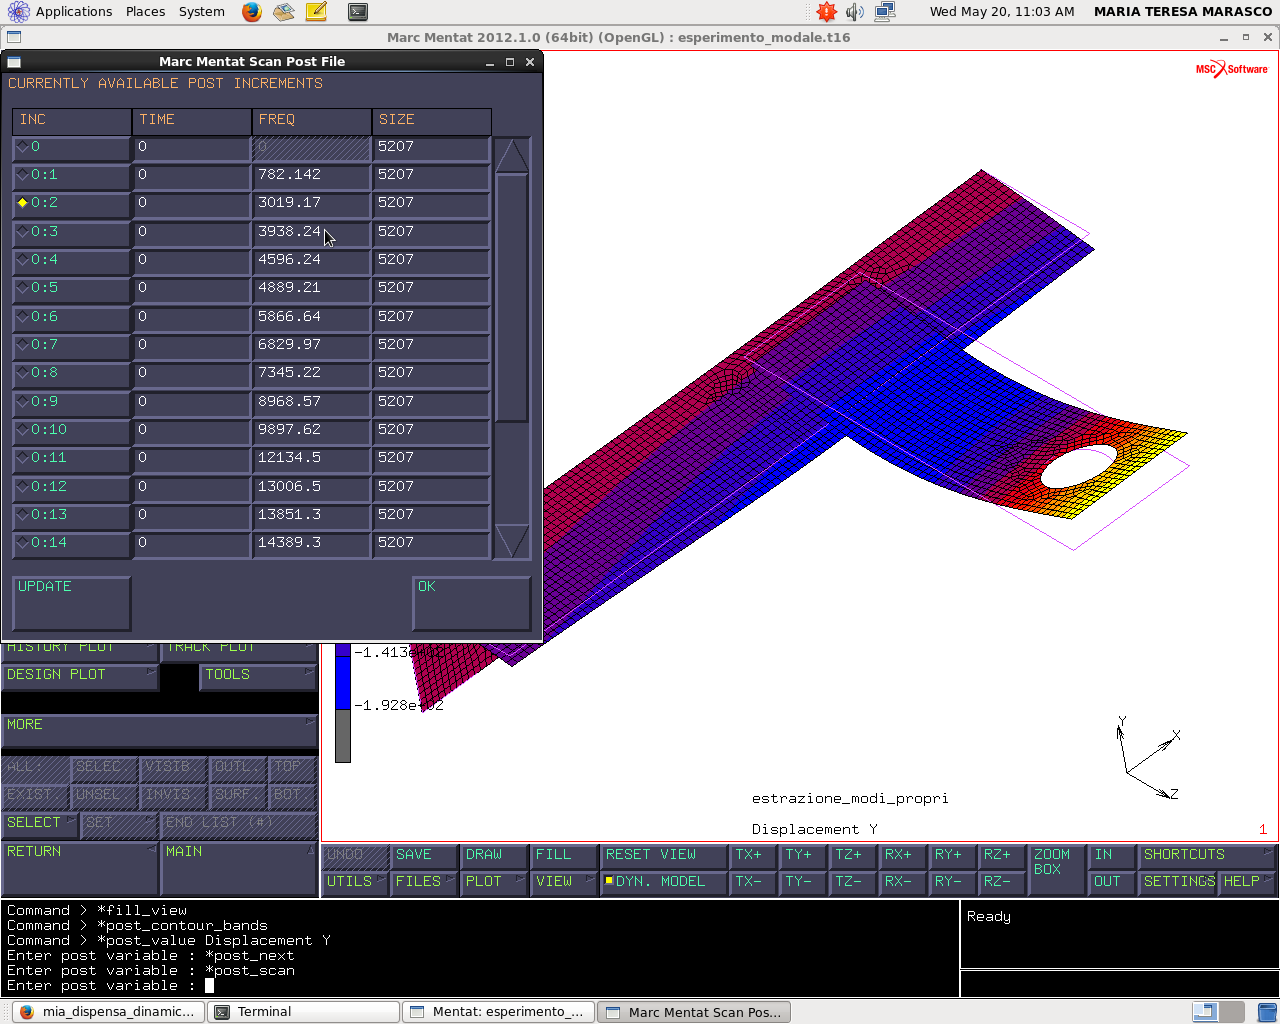Open the Places menu
The image size is (1280, 1024).
[145, 12]
